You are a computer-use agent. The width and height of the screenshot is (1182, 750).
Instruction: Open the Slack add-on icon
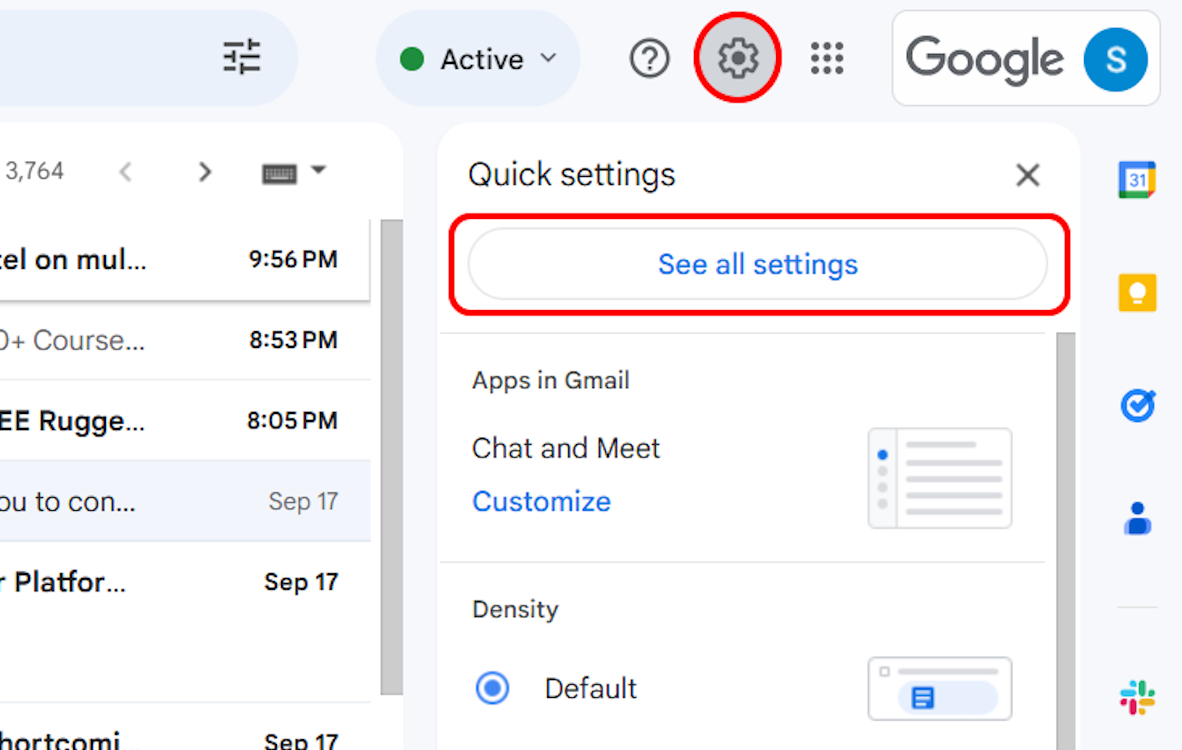[1137, 697]
